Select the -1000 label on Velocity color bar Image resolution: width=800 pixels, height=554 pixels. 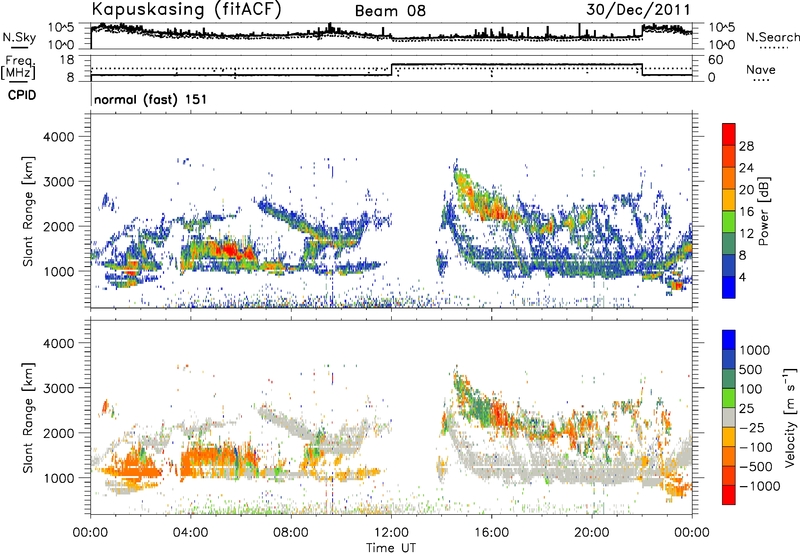(760, 486)
